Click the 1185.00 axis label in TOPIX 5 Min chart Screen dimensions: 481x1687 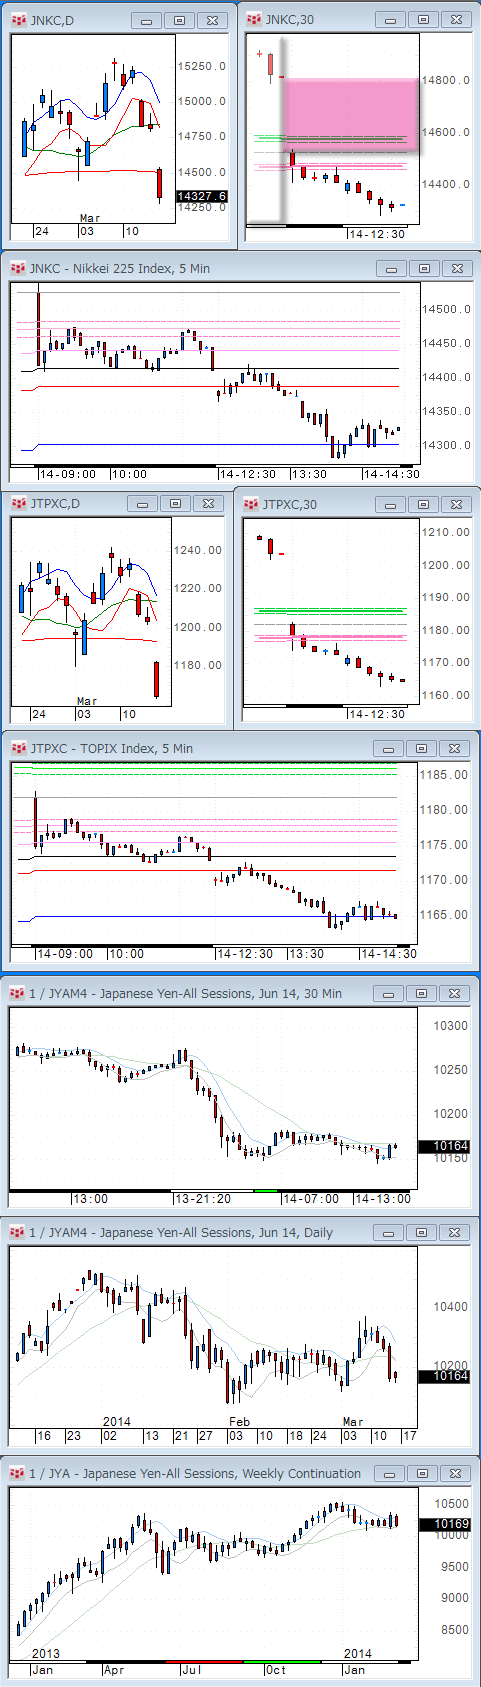click(445, 775)
